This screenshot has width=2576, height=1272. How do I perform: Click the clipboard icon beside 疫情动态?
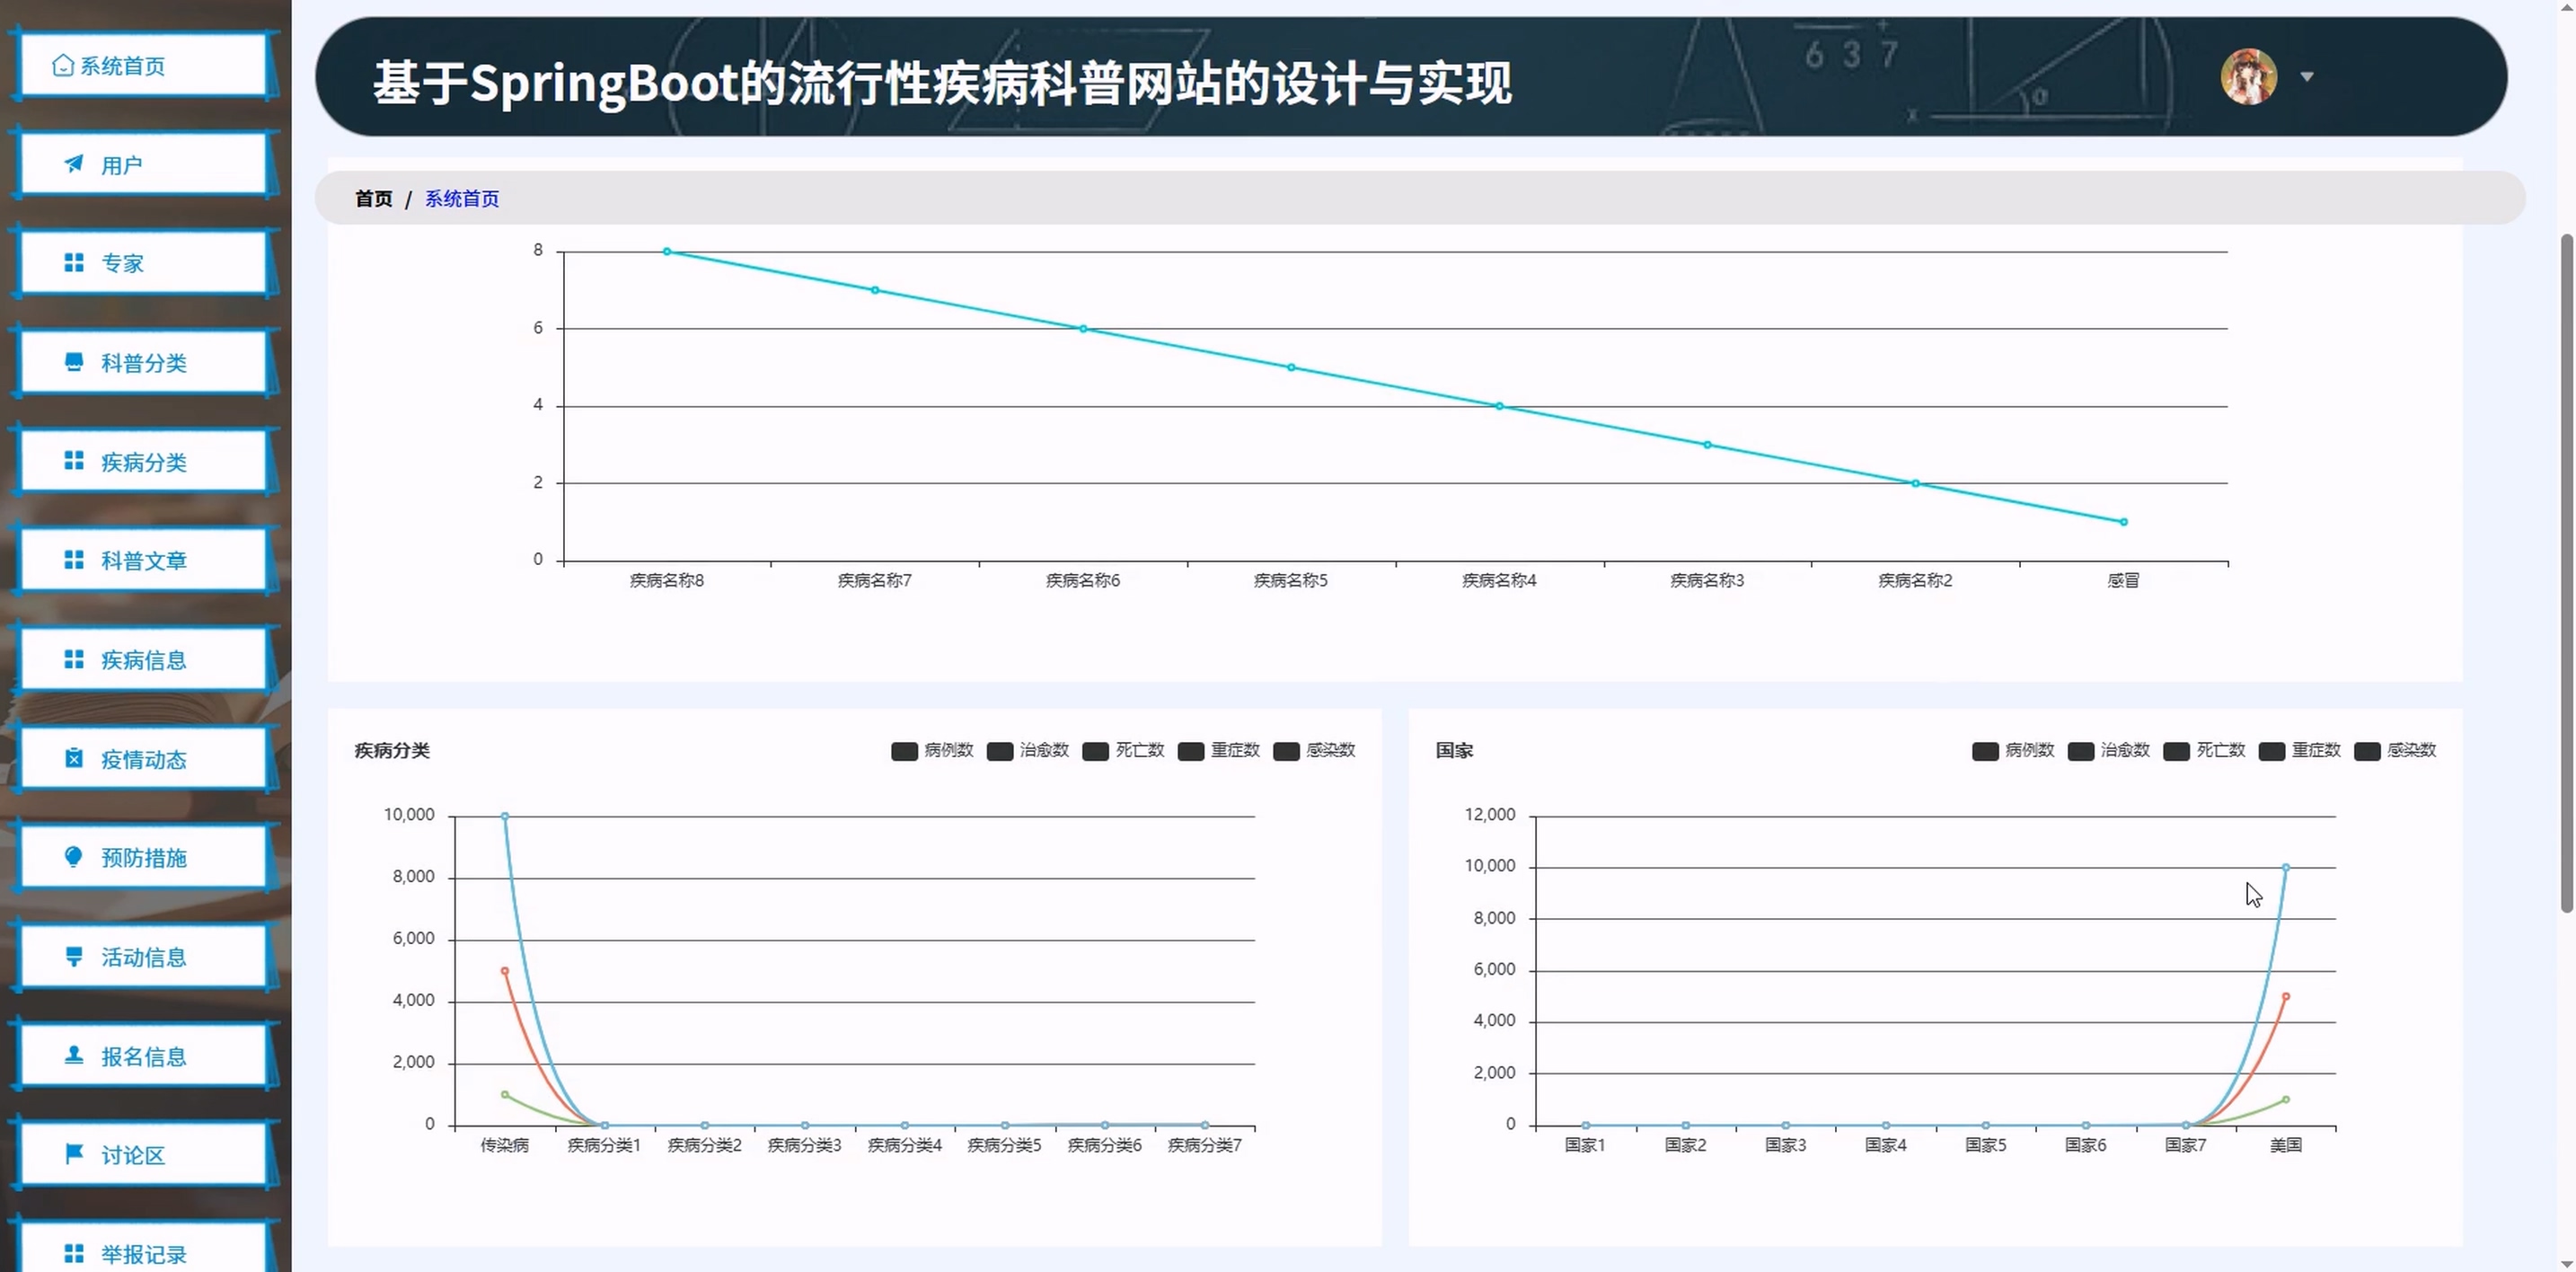tap(74, 759)
